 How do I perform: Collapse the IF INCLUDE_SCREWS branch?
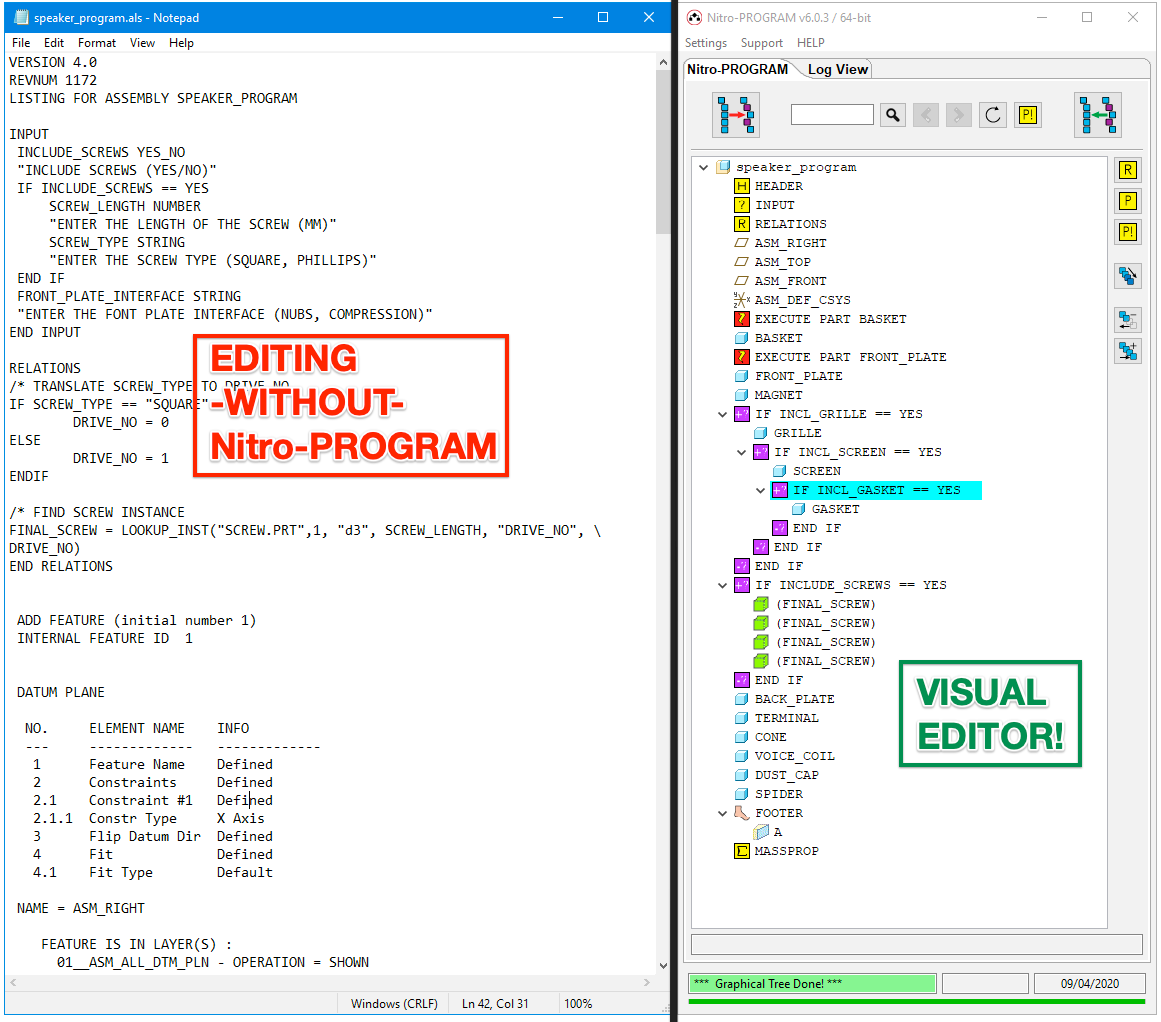tap(723, 585)
